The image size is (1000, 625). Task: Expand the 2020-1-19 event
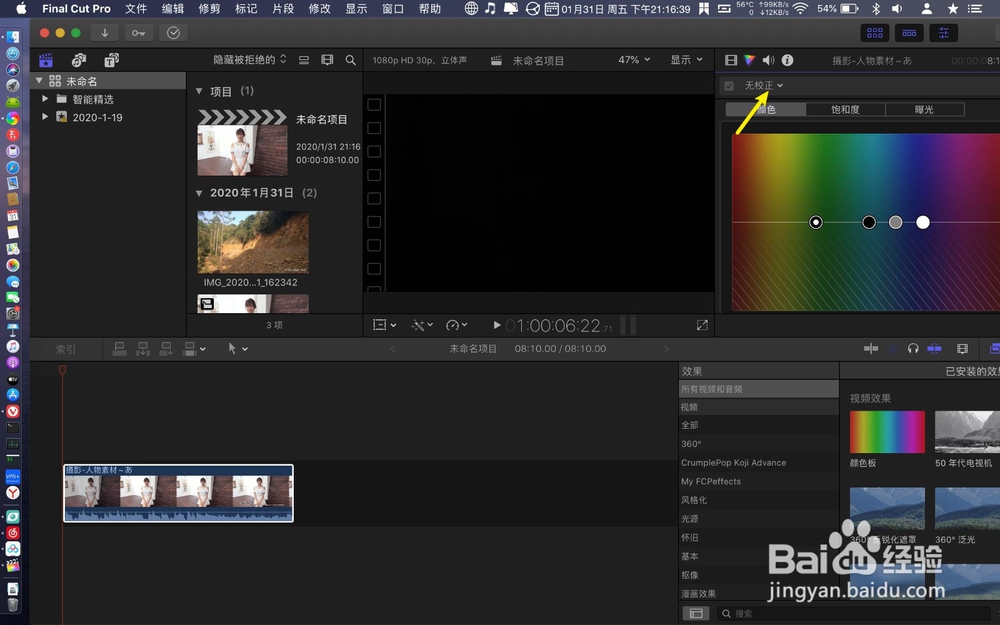click(45, 117)
